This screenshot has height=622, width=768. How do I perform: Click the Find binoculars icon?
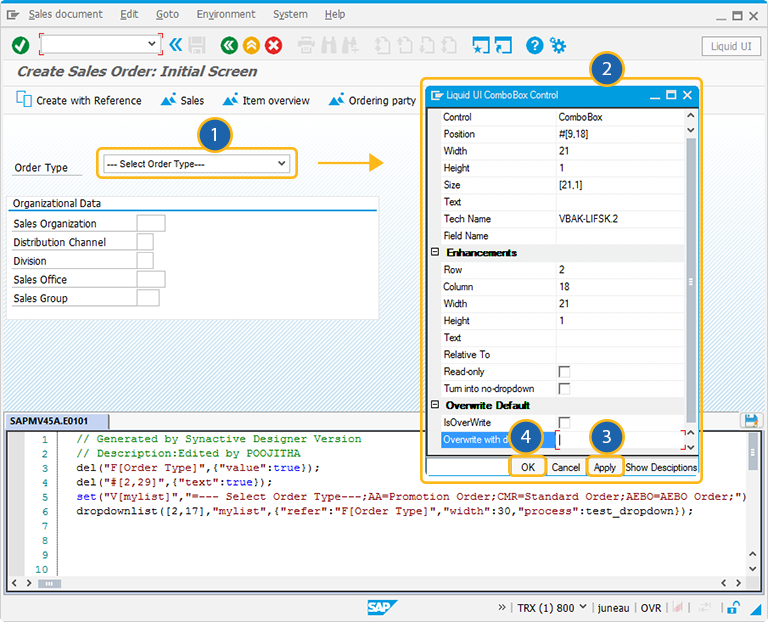click(x=329, y=46)
